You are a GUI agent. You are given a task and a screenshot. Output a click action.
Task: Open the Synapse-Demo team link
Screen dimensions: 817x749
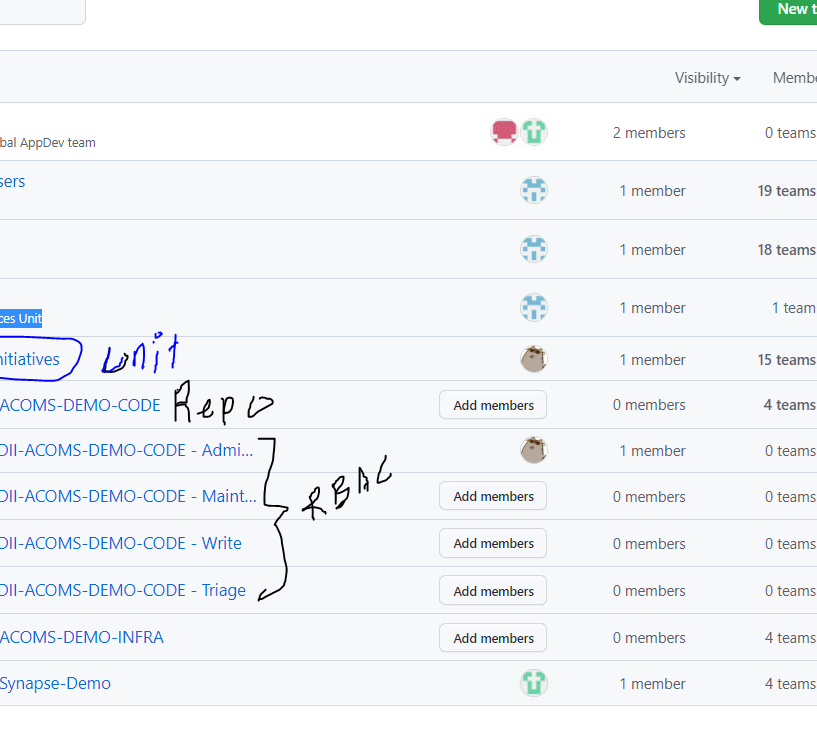[x=55, y=683]
